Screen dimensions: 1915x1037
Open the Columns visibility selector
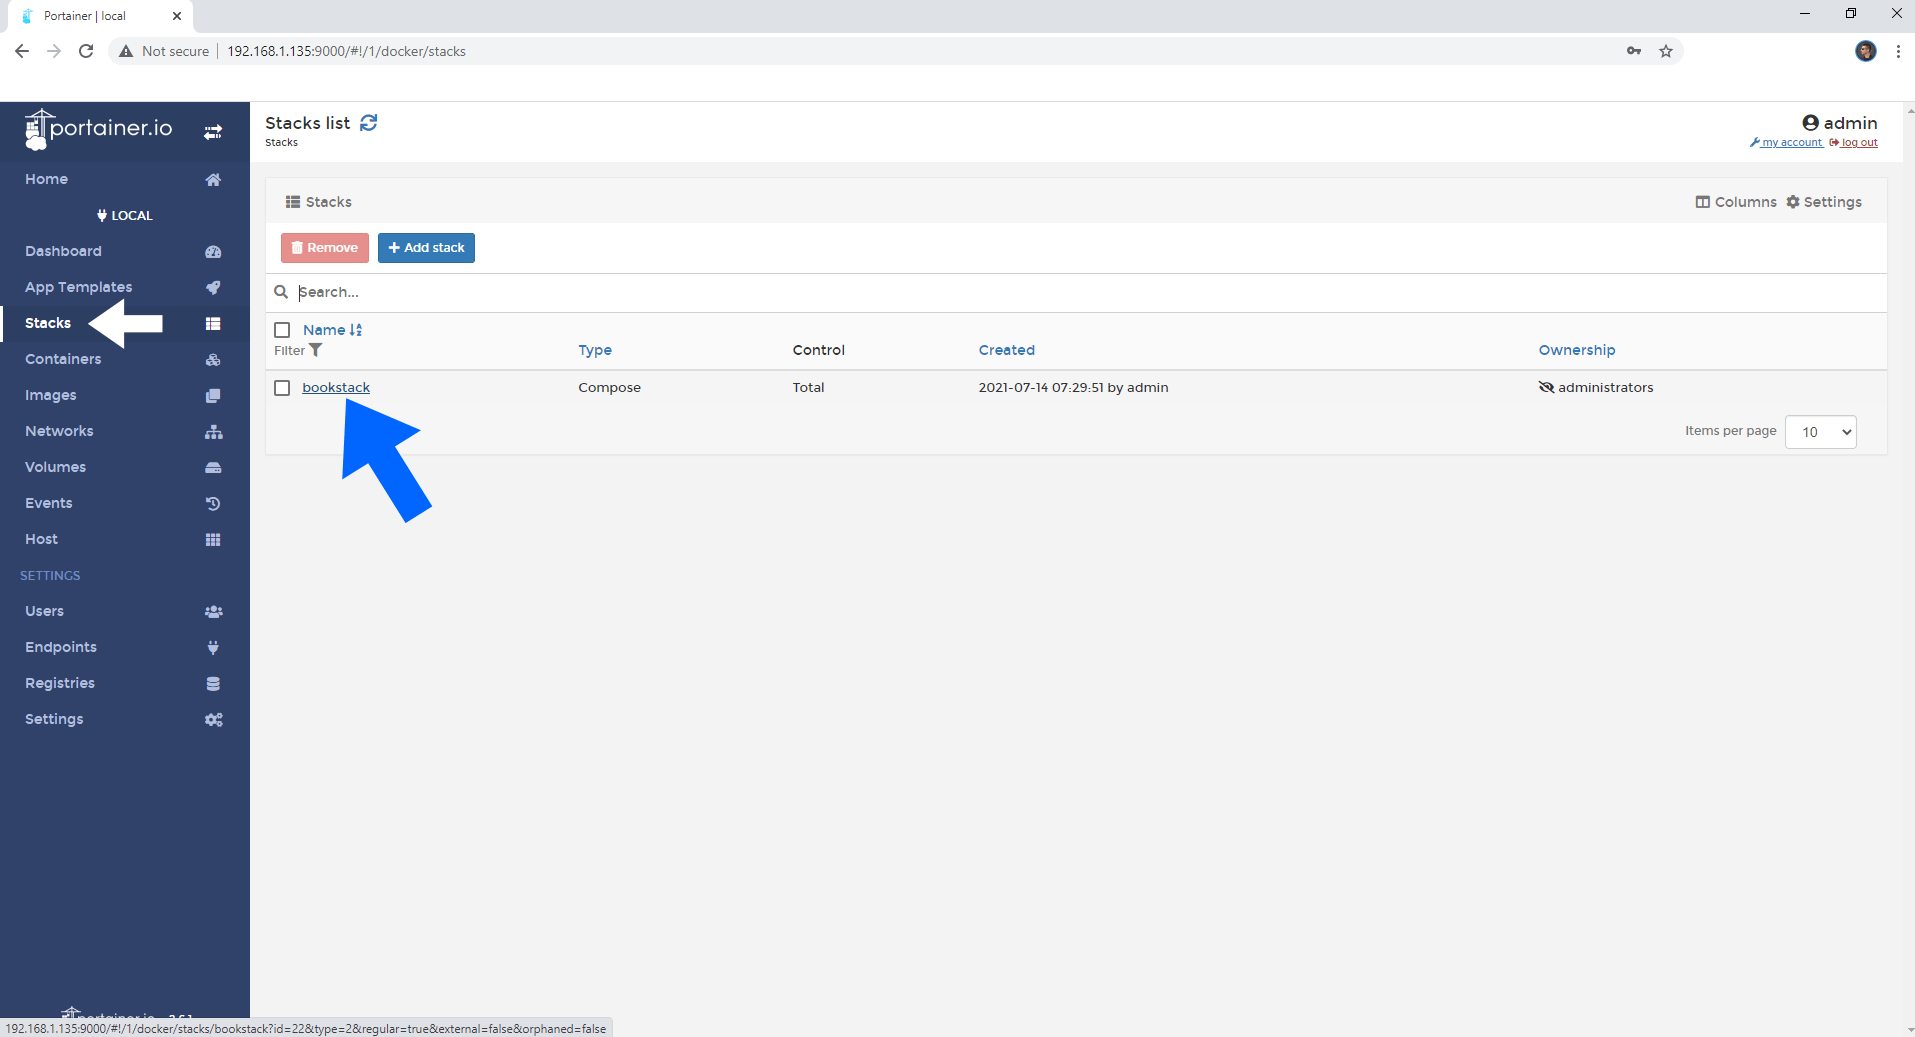point(1736,201)
